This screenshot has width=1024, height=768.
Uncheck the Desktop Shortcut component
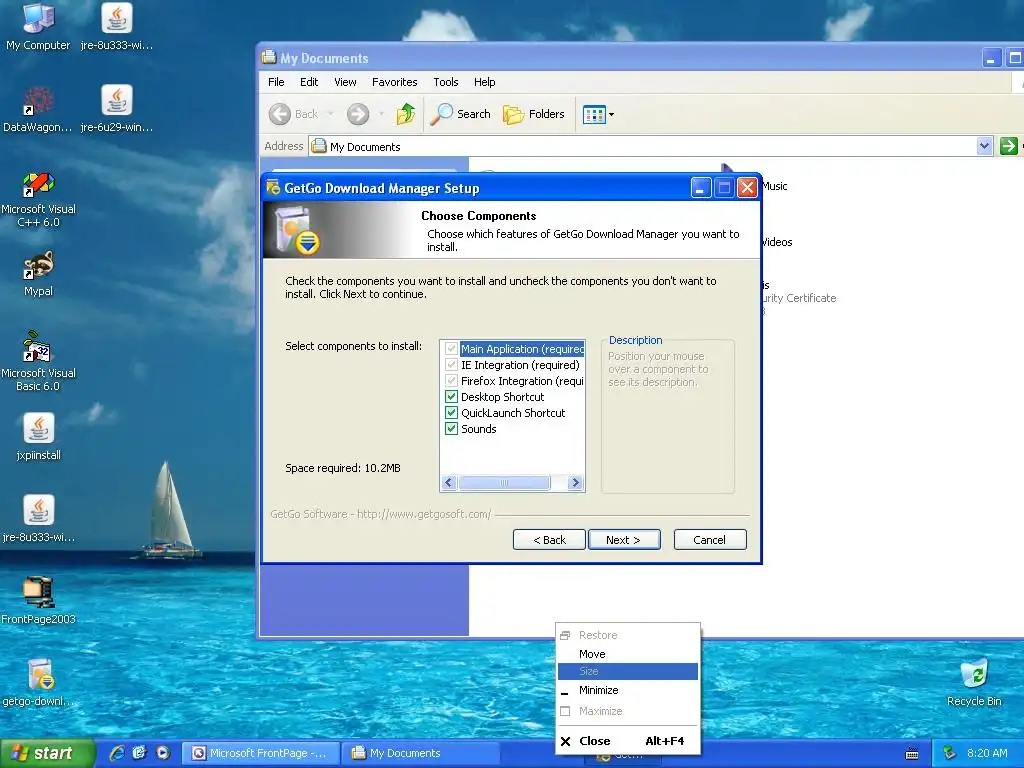point(451,396)
